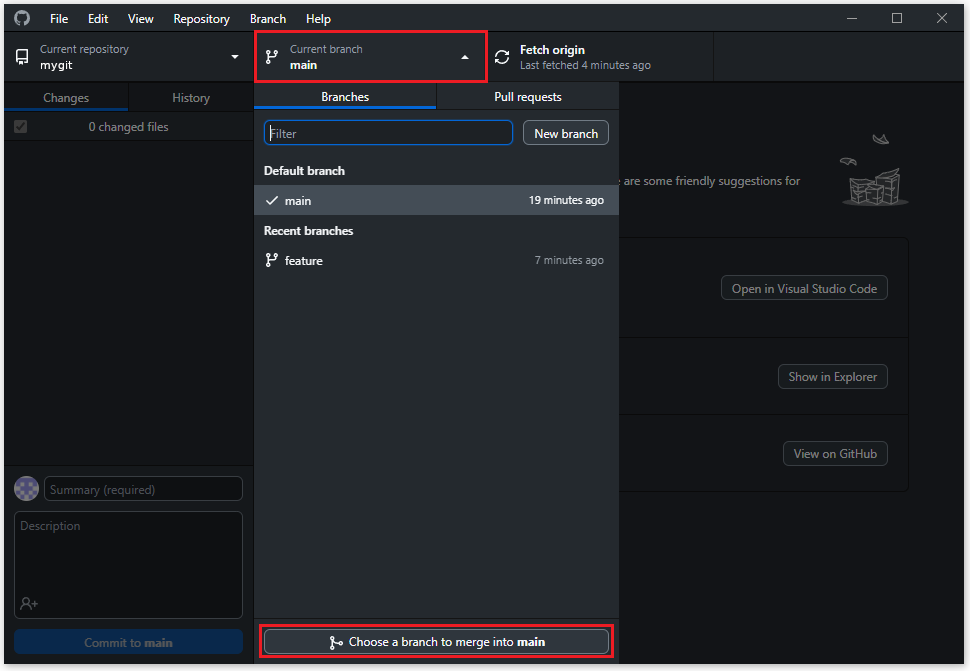Click the add co-authors icon in Description
Screen dimensions: 970x671
coord(28,603)
